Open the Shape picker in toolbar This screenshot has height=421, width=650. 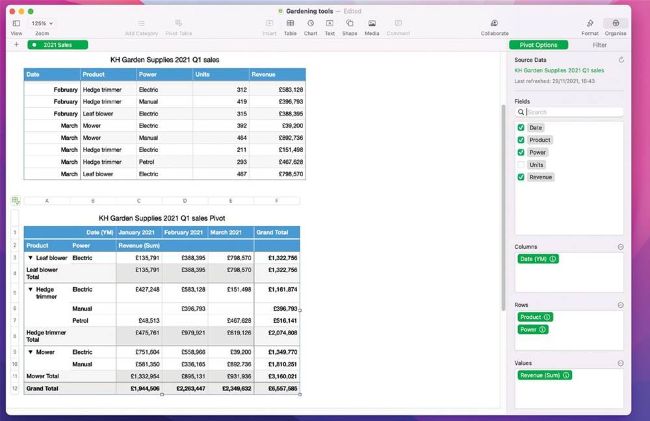click(x=349, y=24)
